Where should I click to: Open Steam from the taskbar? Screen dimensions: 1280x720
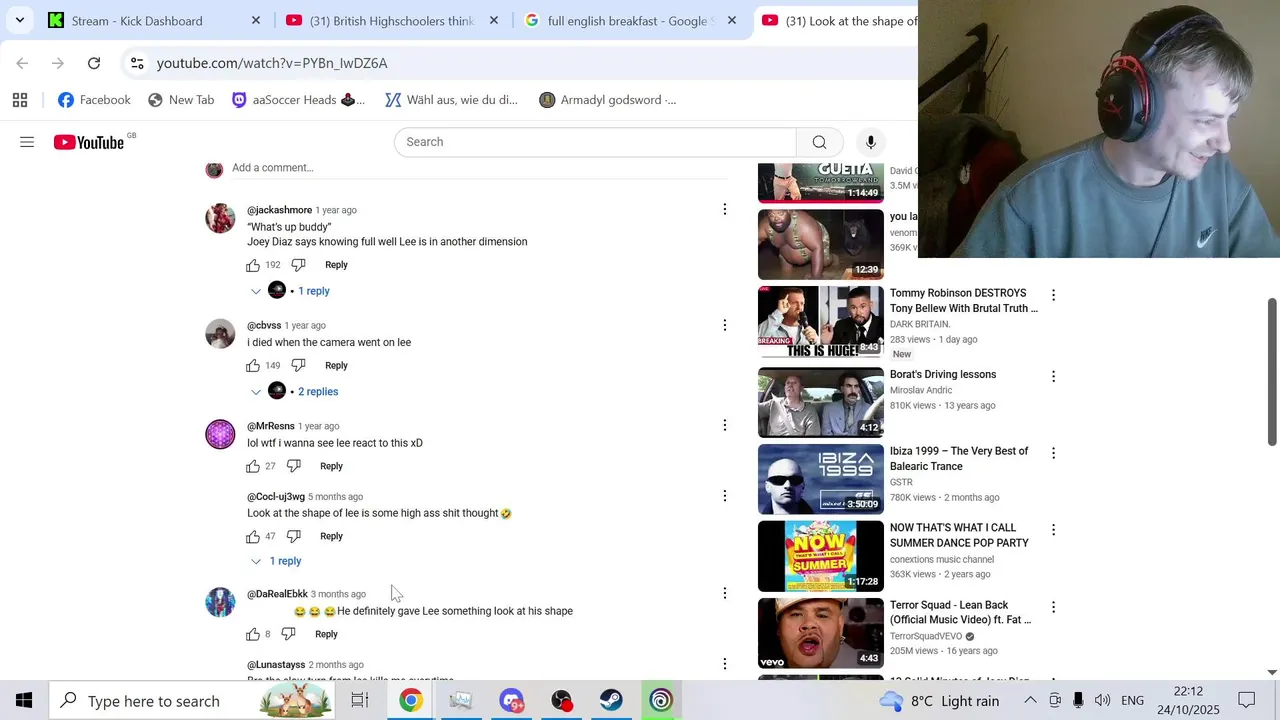(611, 701)
